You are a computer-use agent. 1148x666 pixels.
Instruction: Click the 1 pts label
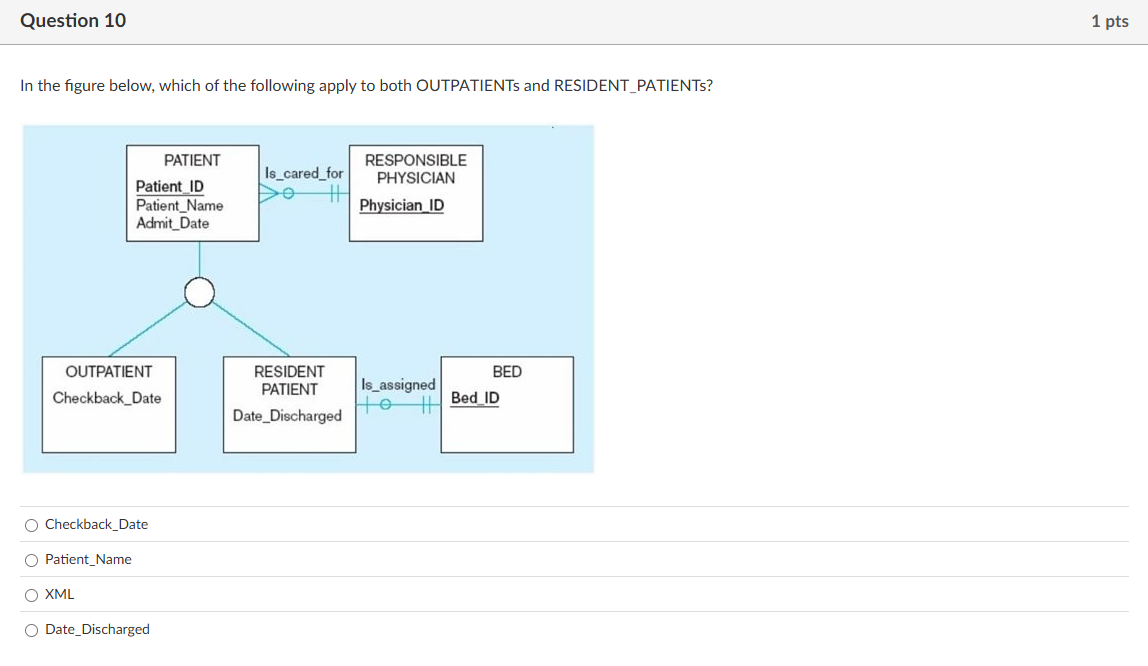(x=1110, y=20)
